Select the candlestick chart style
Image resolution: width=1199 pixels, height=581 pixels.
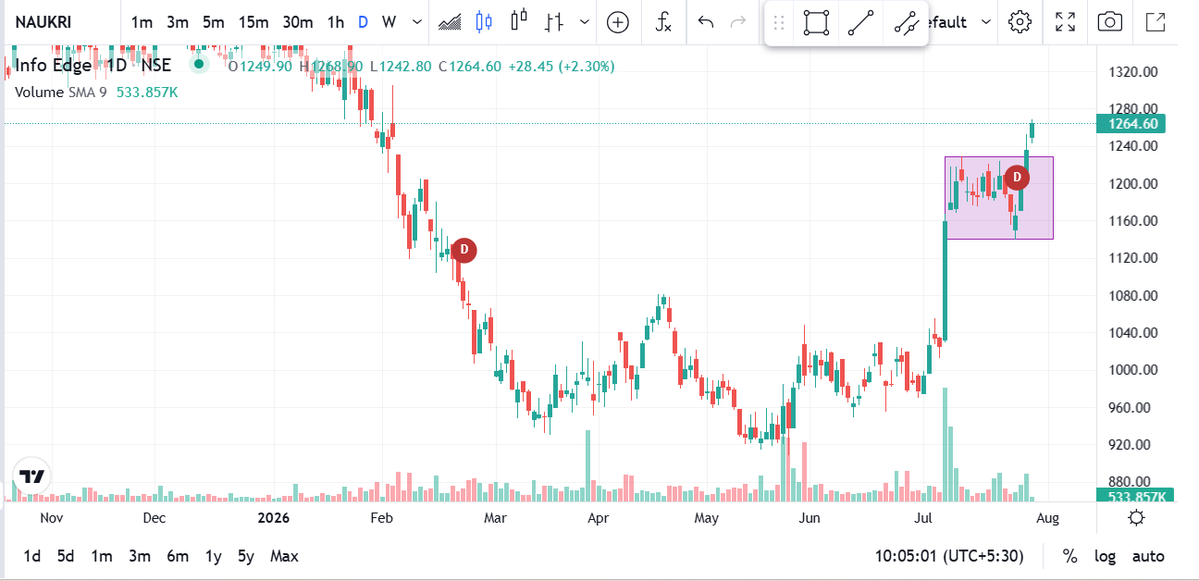483,22
